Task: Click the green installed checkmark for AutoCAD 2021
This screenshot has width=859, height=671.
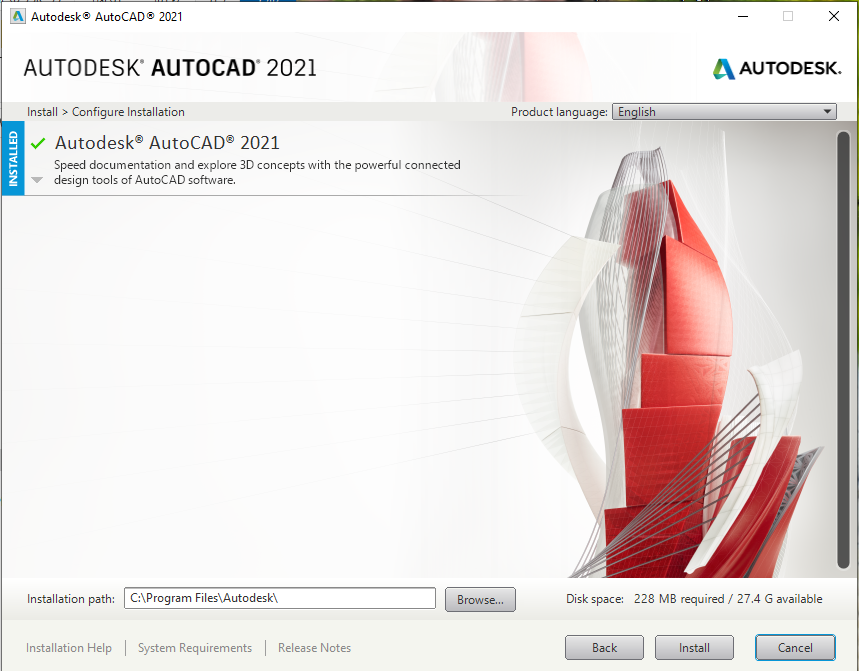Action: [38, 144]
